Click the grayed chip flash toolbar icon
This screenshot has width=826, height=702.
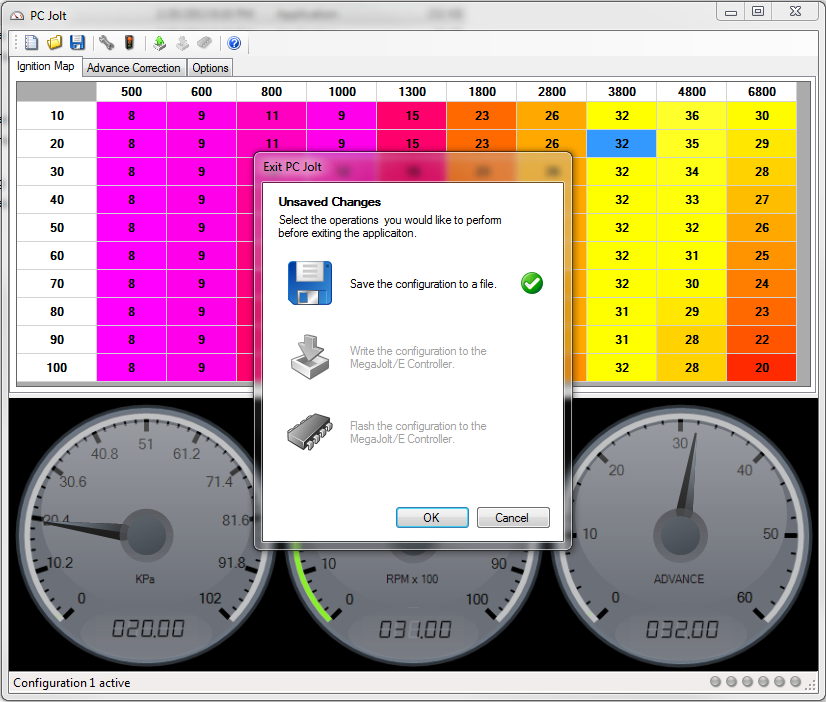click(x=204, y=43)
